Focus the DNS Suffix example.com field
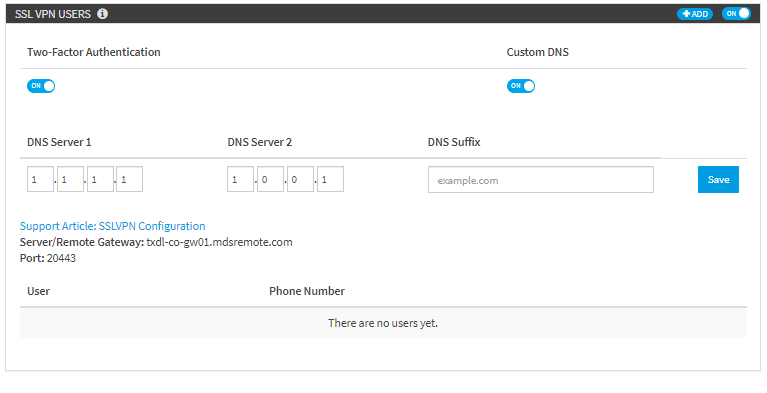Image resolution: width=767 pixels, height=393 pixels. click(x=541, y=180)
